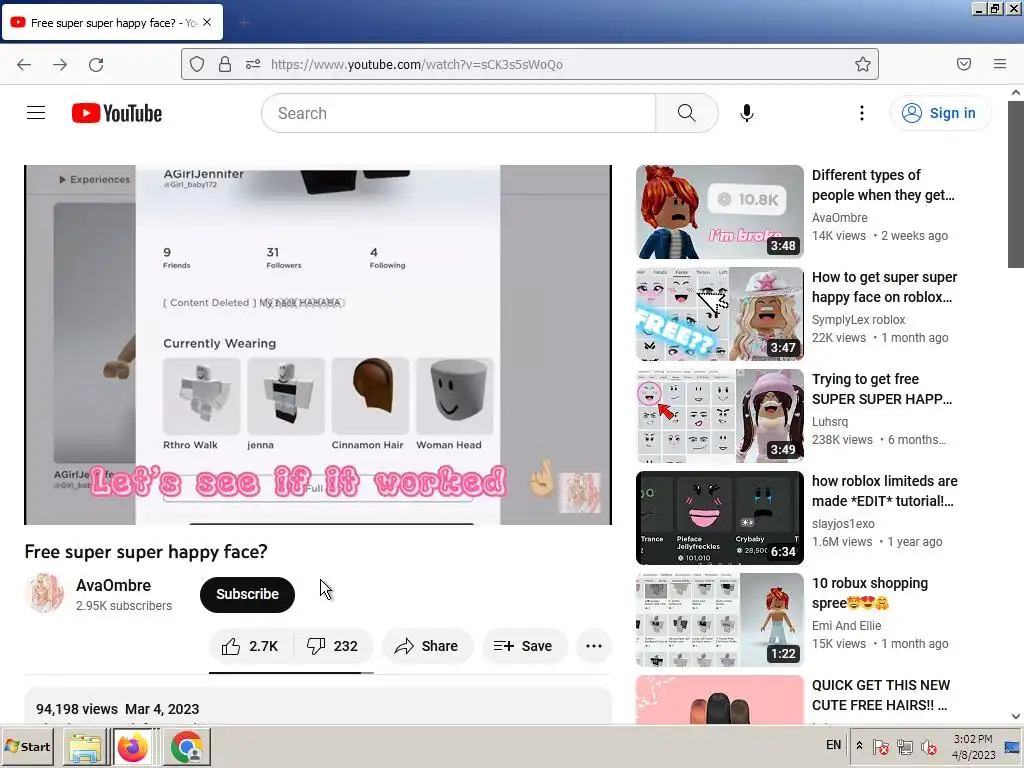Open Firefox from the taskbar
The image size is (1024, 768).
click(x=133, y=746)
